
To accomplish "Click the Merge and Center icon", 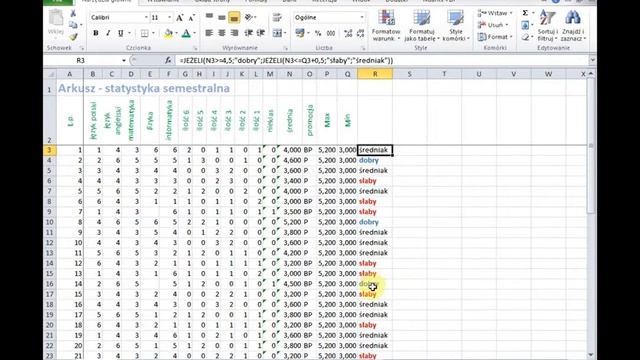I will 276,33.
